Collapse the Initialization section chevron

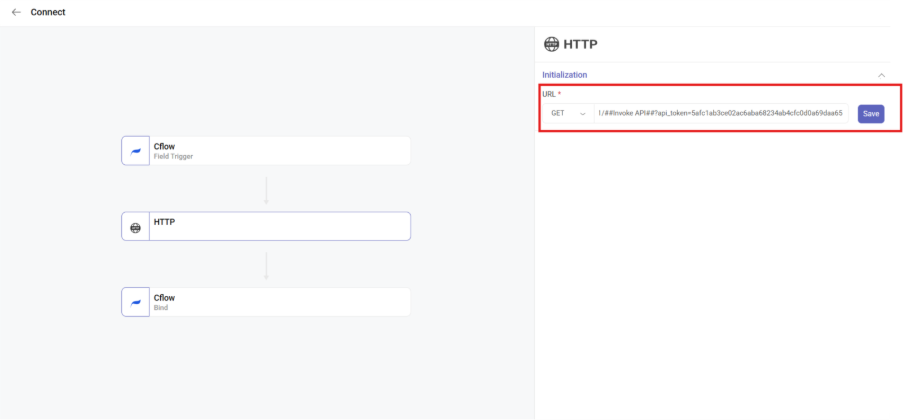point(881,75)
